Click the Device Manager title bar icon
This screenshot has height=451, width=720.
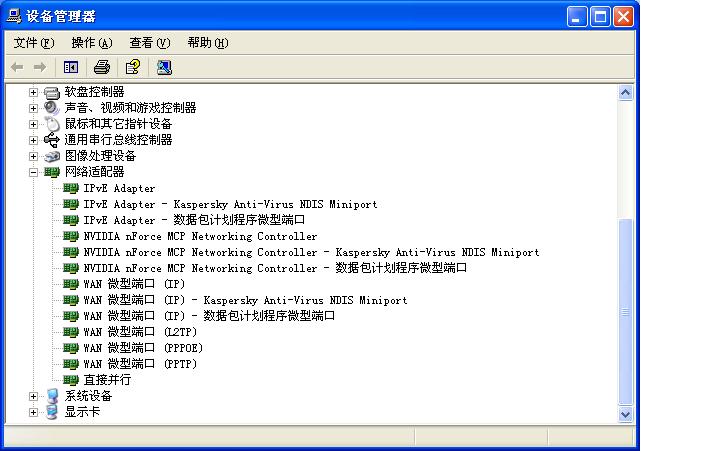tap(14, 16)
